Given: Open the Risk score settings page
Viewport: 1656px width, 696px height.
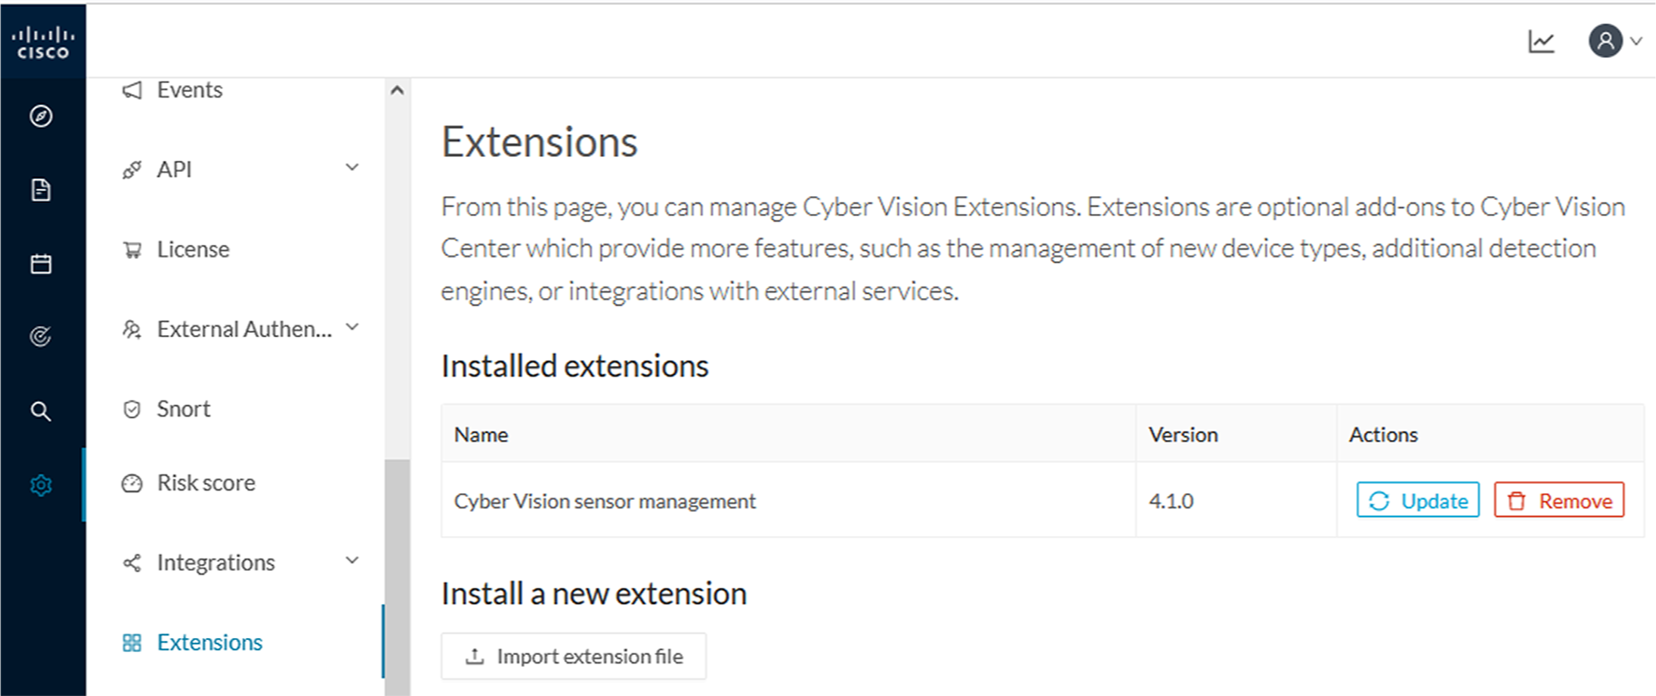Looking at the screenshot, I should [206, 483].
